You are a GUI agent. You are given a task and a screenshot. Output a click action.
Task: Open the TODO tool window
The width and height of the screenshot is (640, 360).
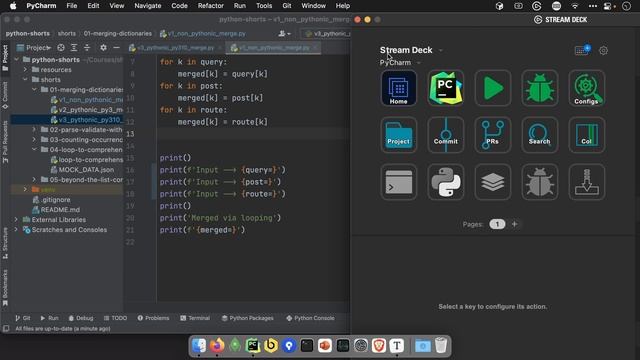pos(115,318)
